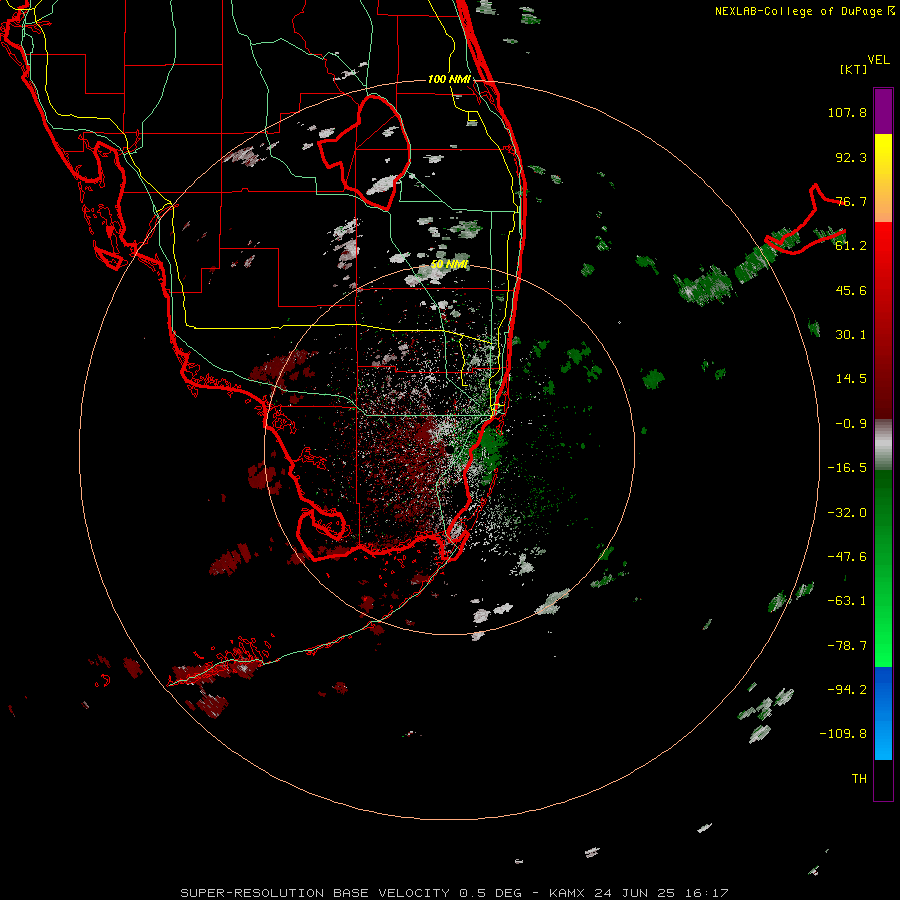This screenshot has width=900, height=900.
Task: Click the Super-Resolution Base Velocity caption
Action: (x=454, y=893)
